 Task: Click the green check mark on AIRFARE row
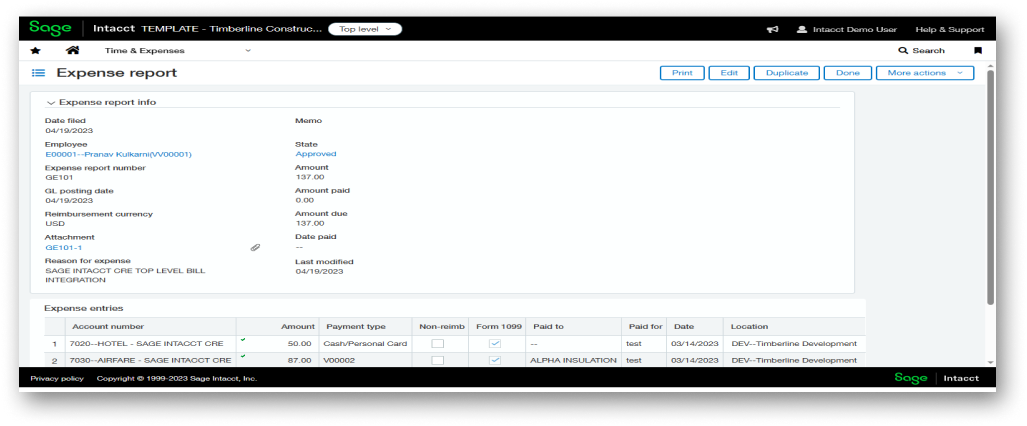[243, 357]
